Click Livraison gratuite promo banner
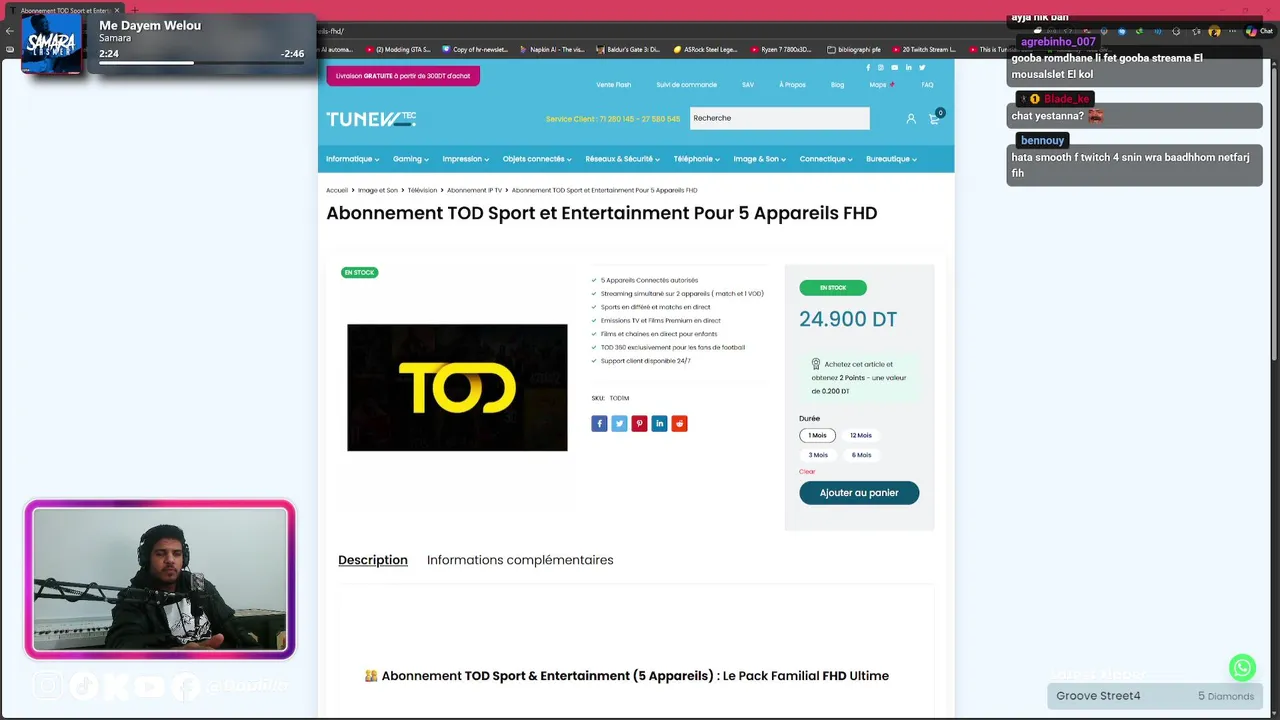Viewport: 1280px width, 720px height. [x=403, y=76]
